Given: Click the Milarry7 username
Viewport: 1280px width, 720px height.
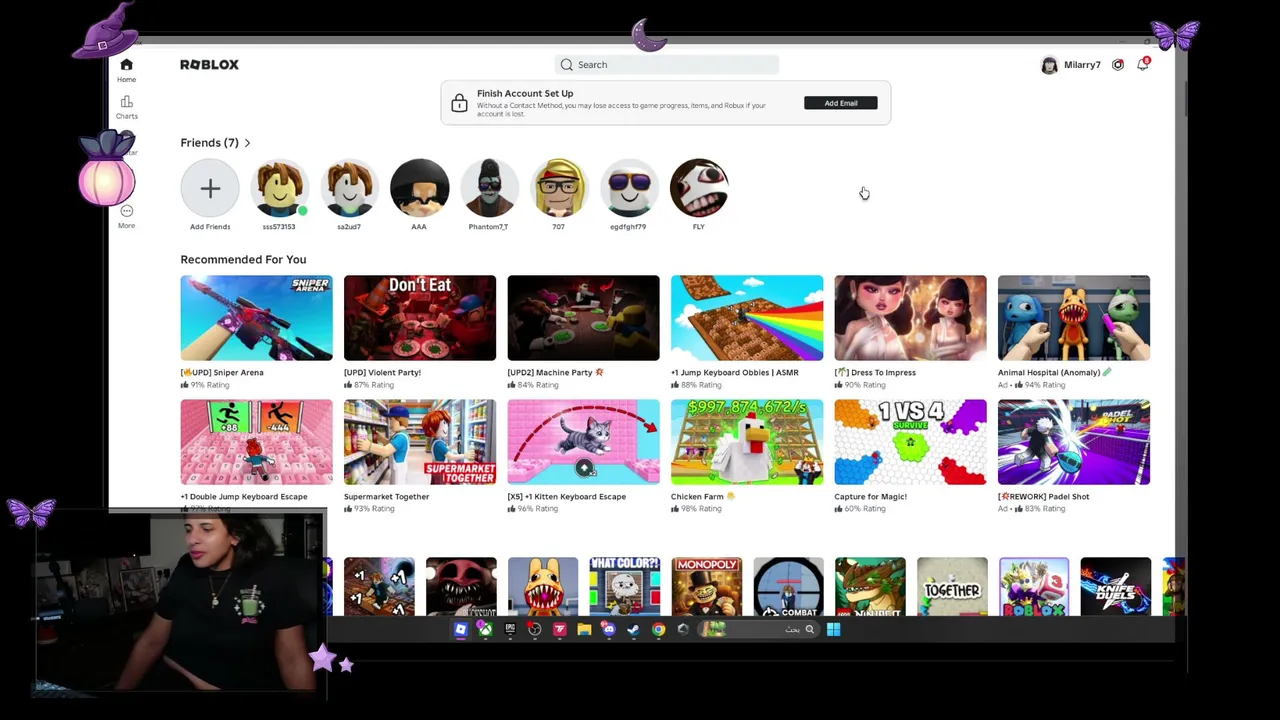Looking at the screenshot, I should point(1082,65).
